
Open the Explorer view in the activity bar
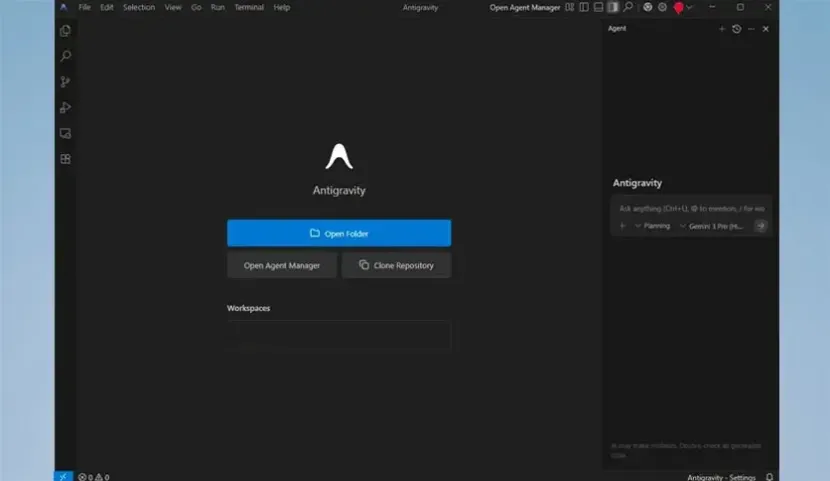tap(65, 31)
